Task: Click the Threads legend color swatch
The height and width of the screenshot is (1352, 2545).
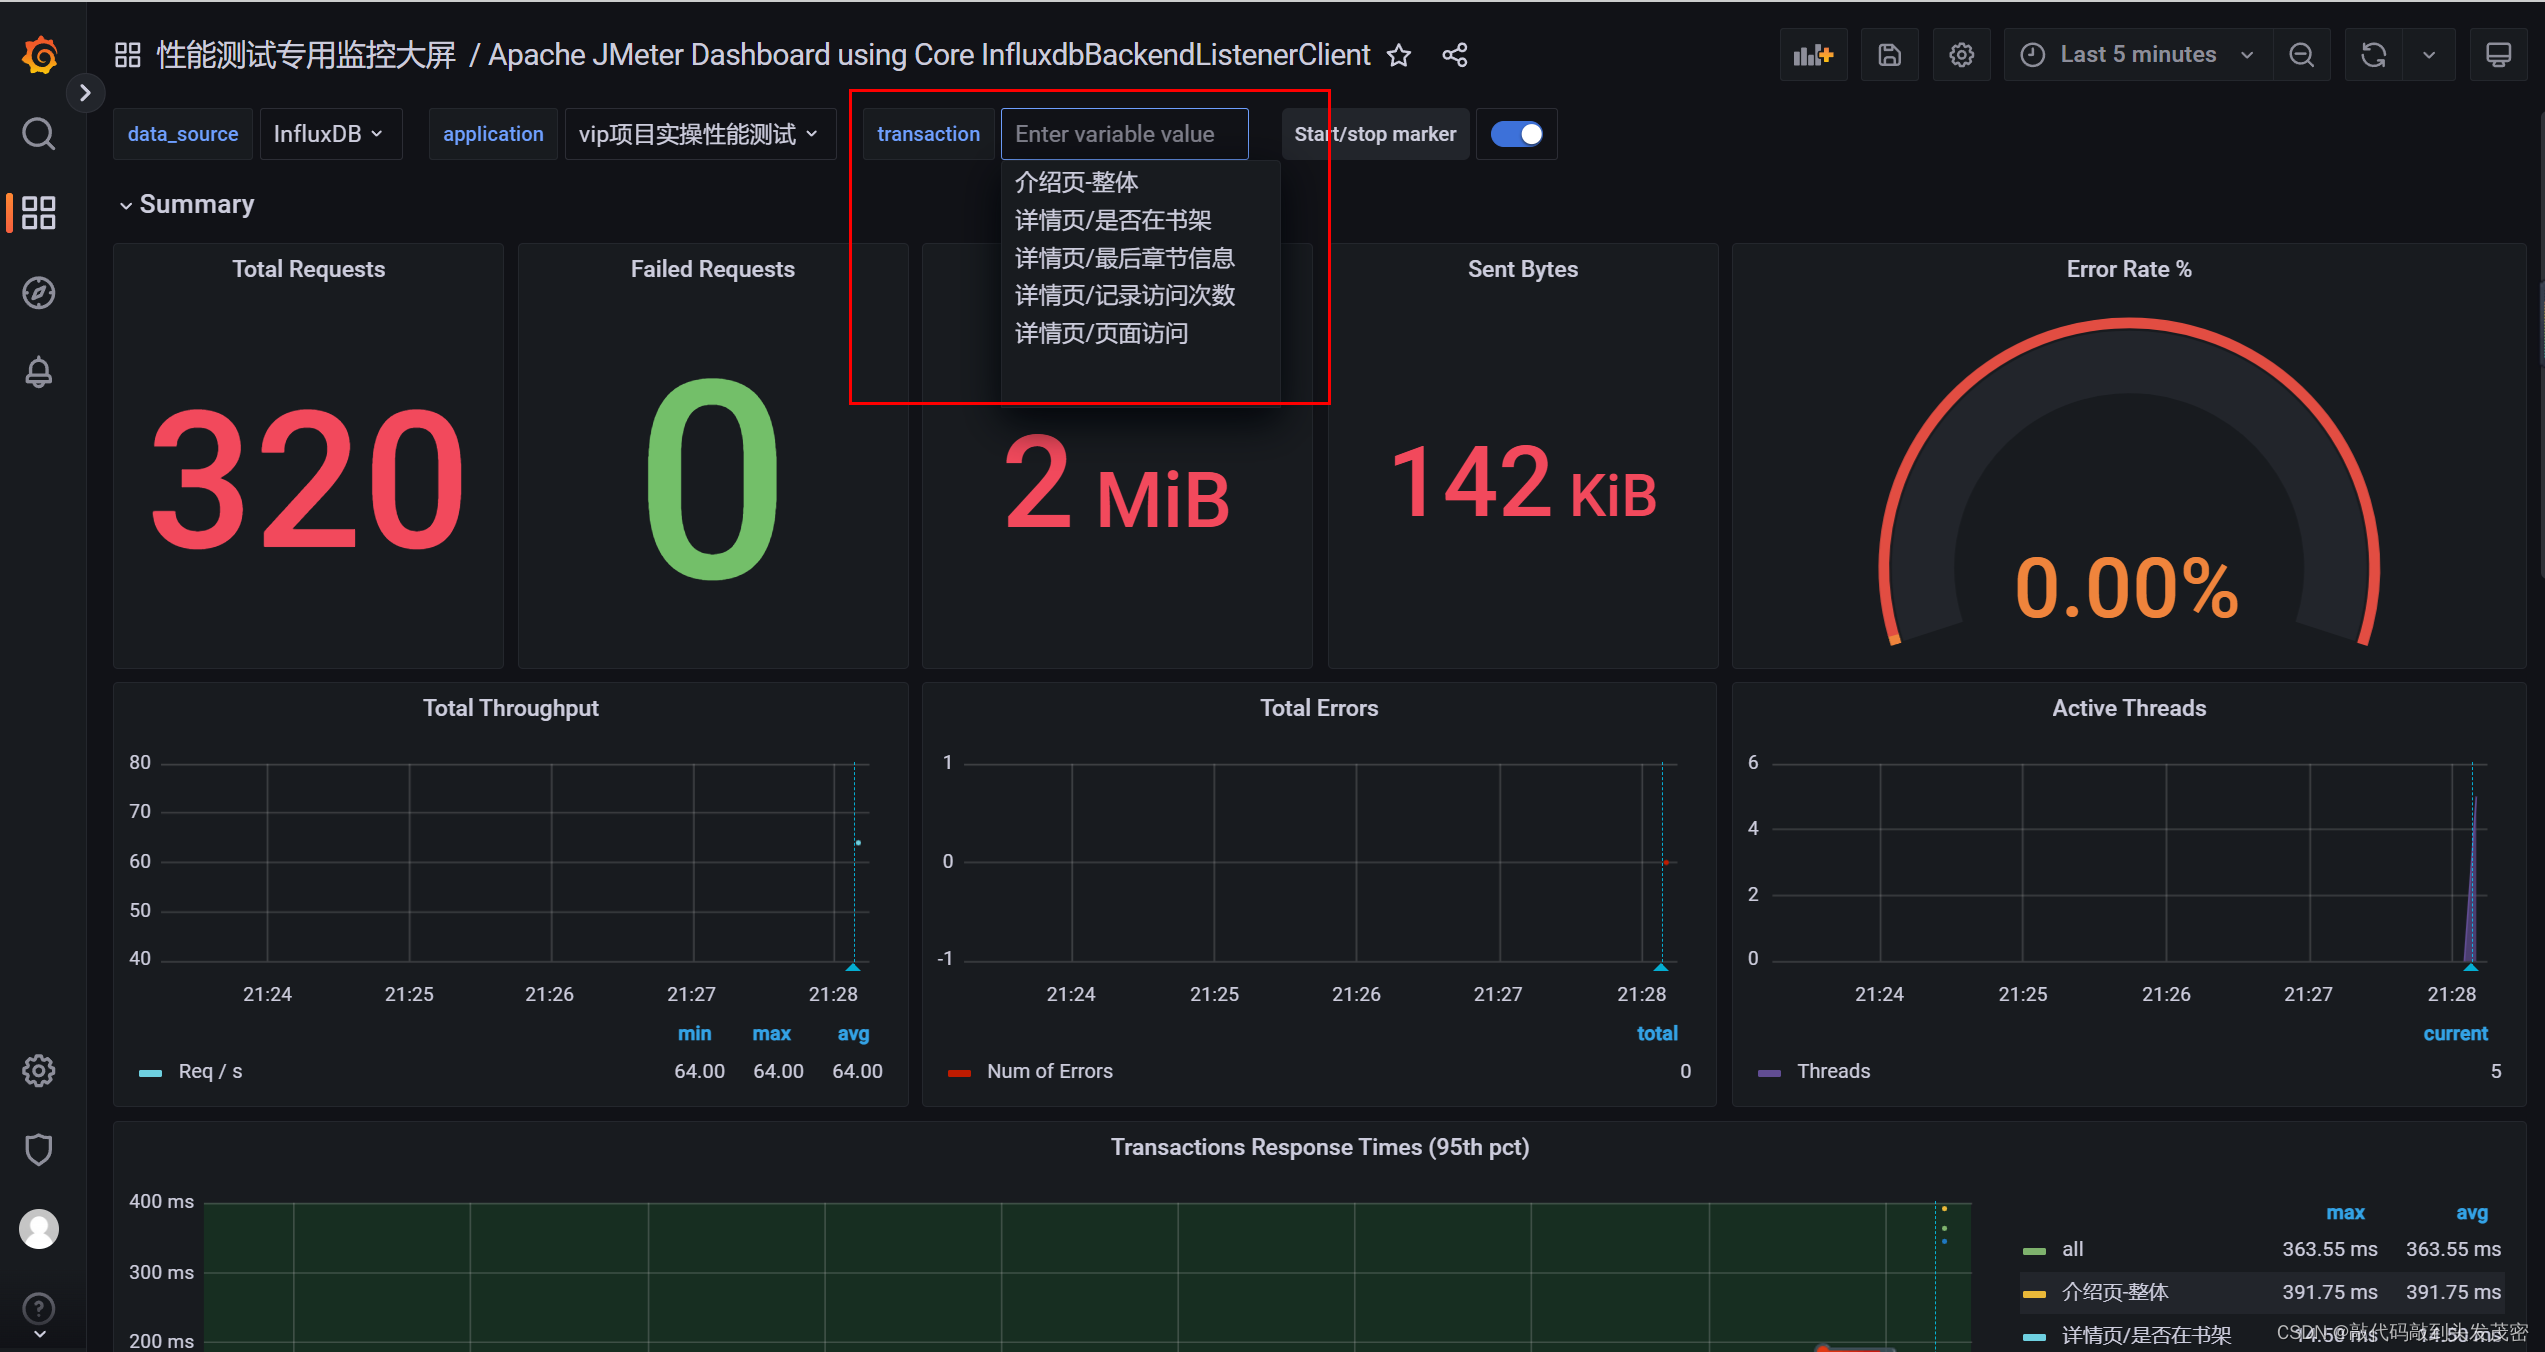Action: [x=1769, y=1072]
